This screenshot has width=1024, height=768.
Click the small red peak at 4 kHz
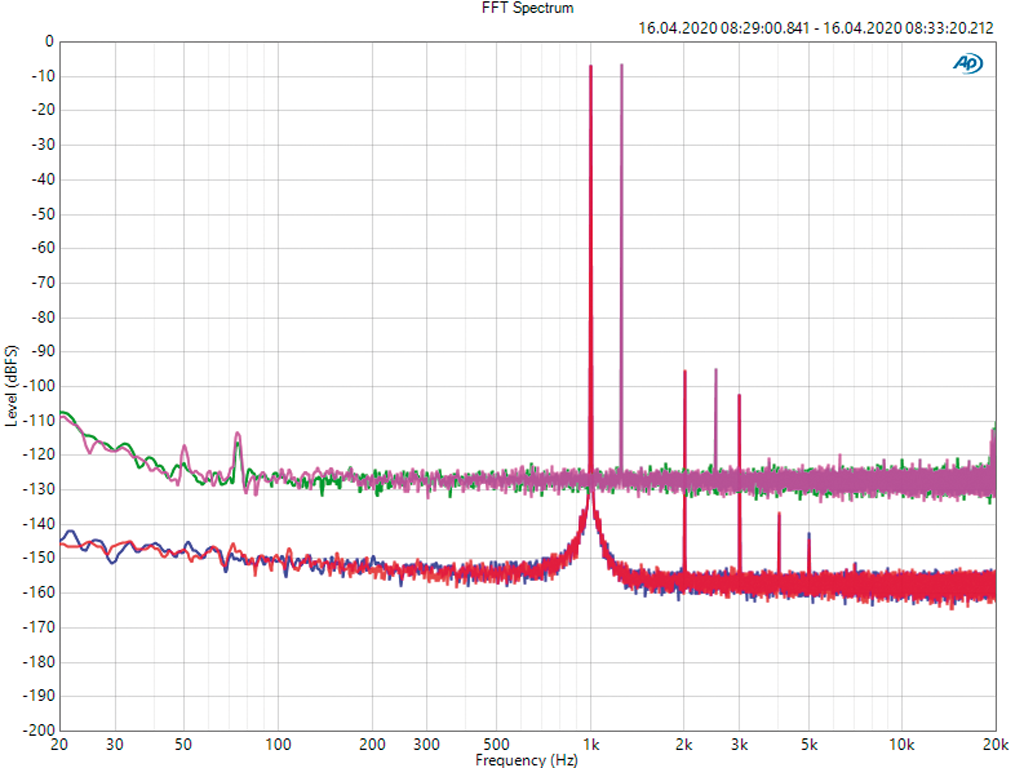pos(779,514)
